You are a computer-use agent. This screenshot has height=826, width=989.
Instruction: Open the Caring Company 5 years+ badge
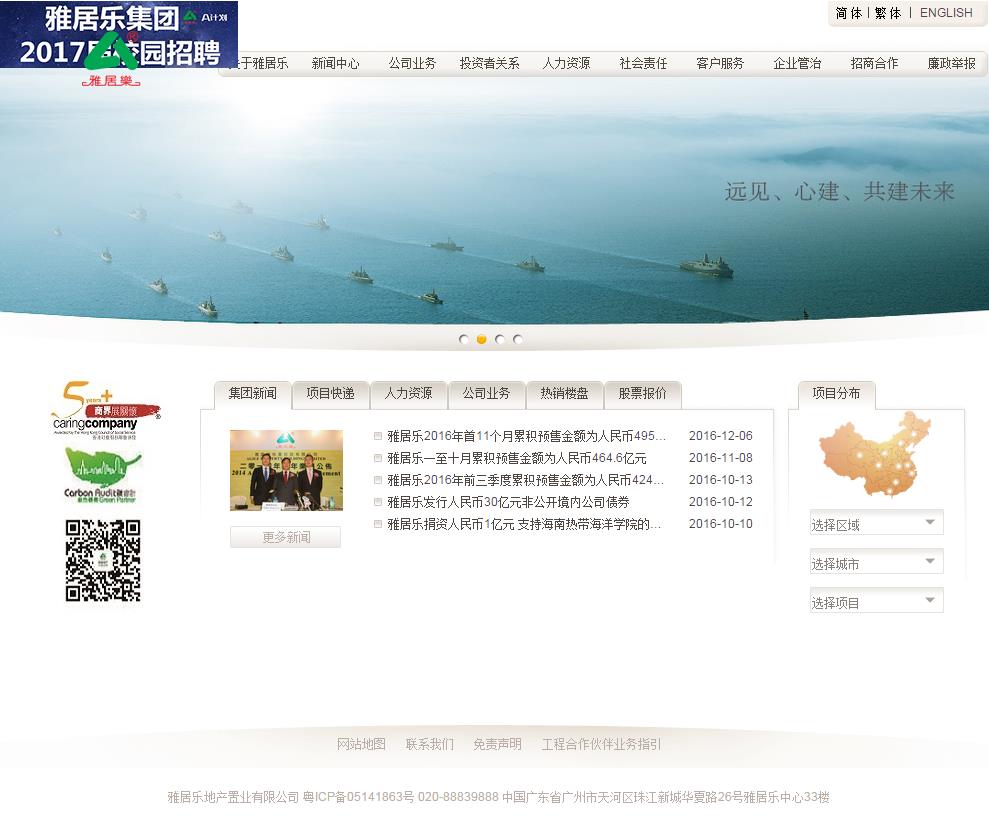[105, 409]
